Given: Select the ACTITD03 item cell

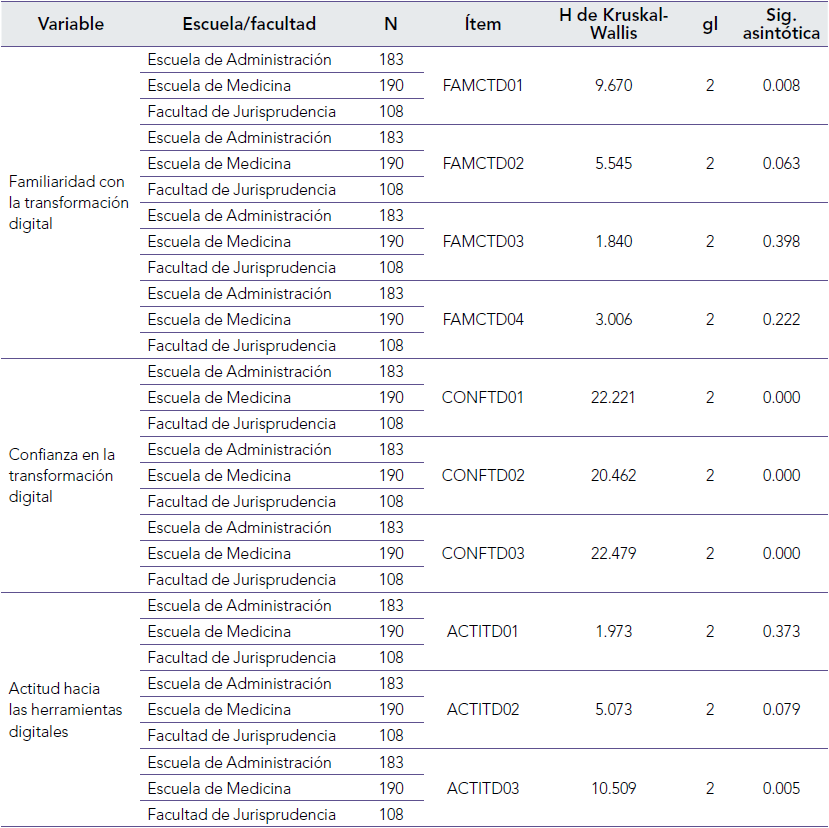Looking at the screenshot, I should tap(482, 788).
